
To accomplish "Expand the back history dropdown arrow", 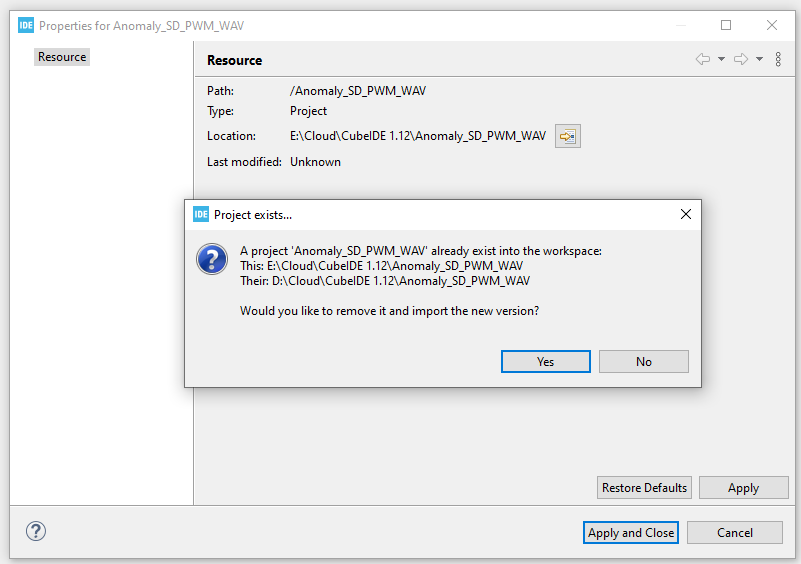I will [x=721, y=60].
